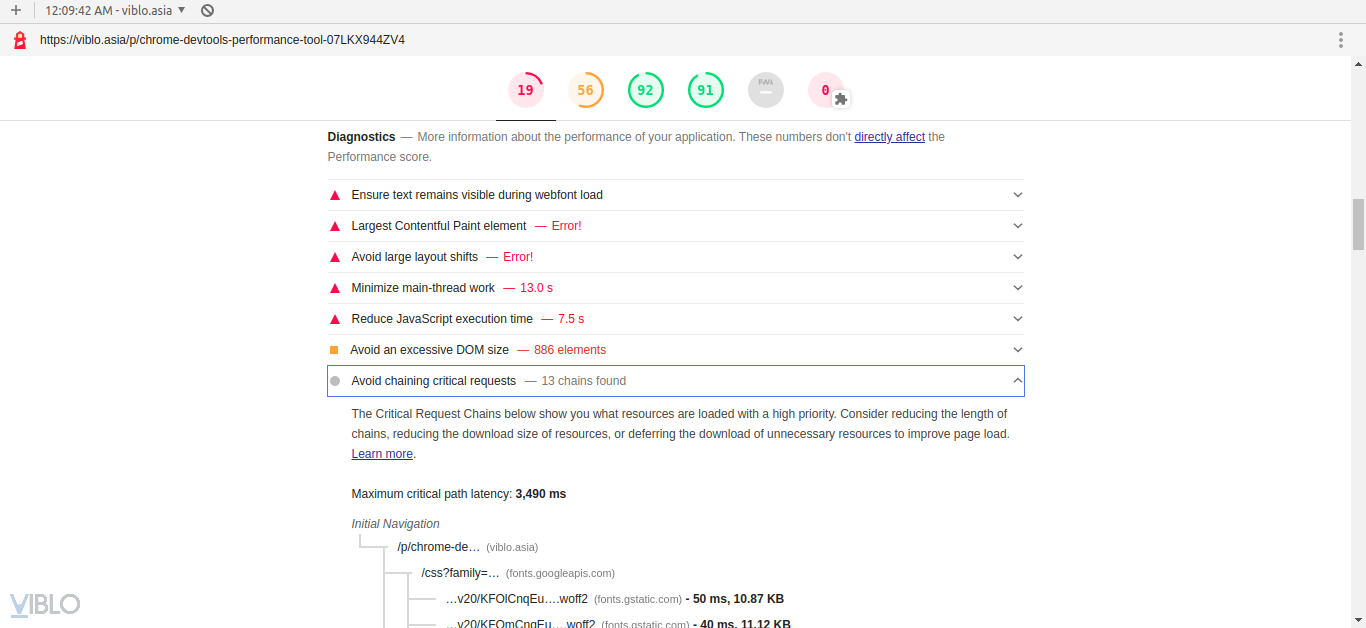The image size is (1366, 628).
Task: Expand 'Avoid large layout shifts' audit chevron
Action: click(1018, 257)
